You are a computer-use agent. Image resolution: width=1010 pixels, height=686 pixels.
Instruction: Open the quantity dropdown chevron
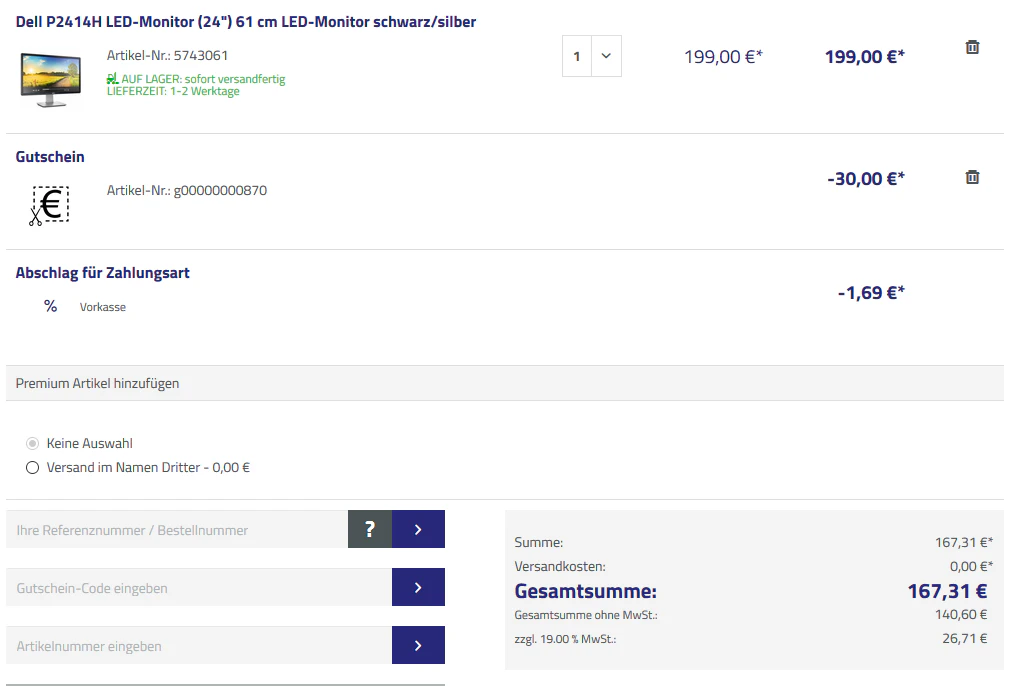coord(606,56)
